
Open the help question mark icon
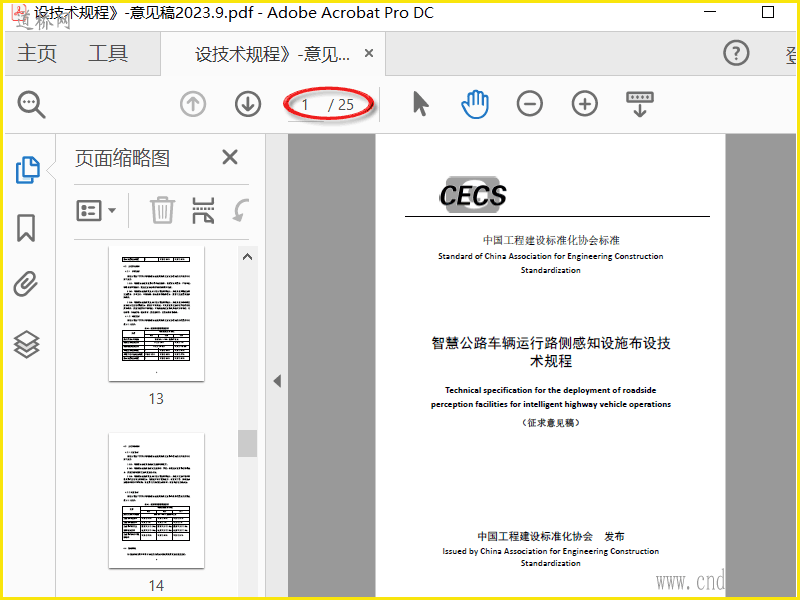pyautogui.click(x=736, y=53)
